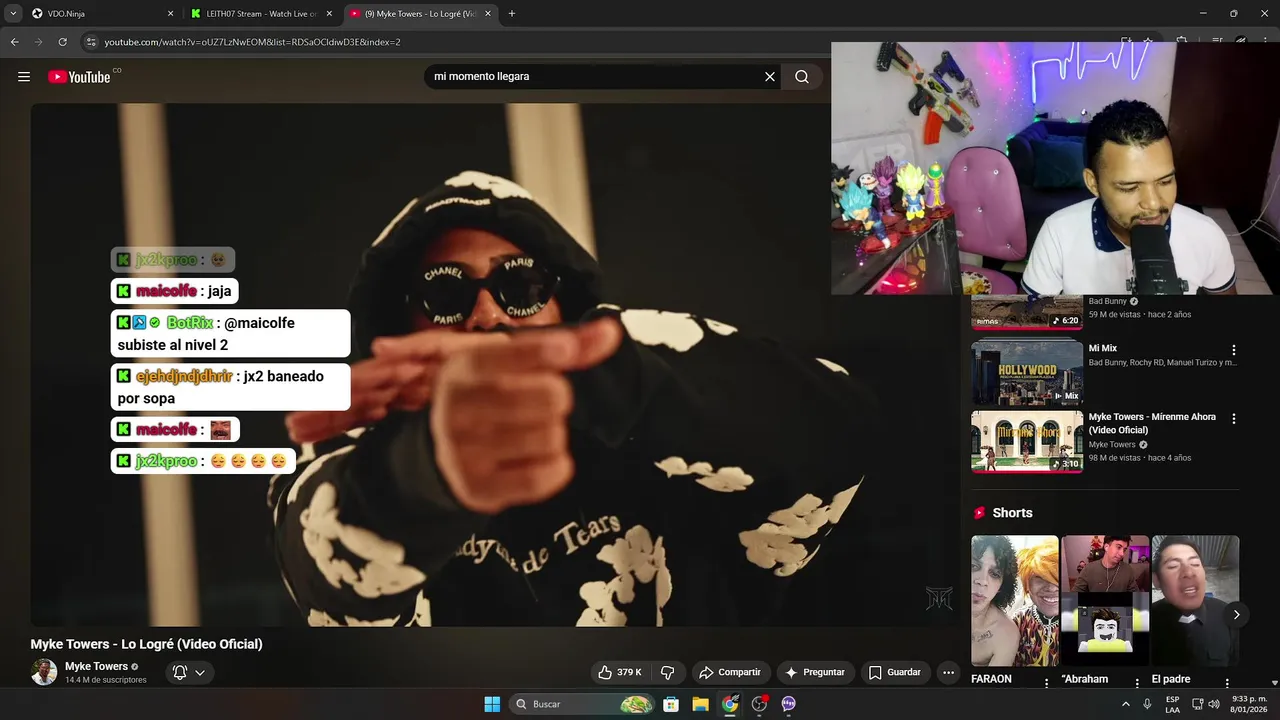This screenshot has width=1280, height=720.
Task: Open a new browser tab
Action: [x=512, y=14]
